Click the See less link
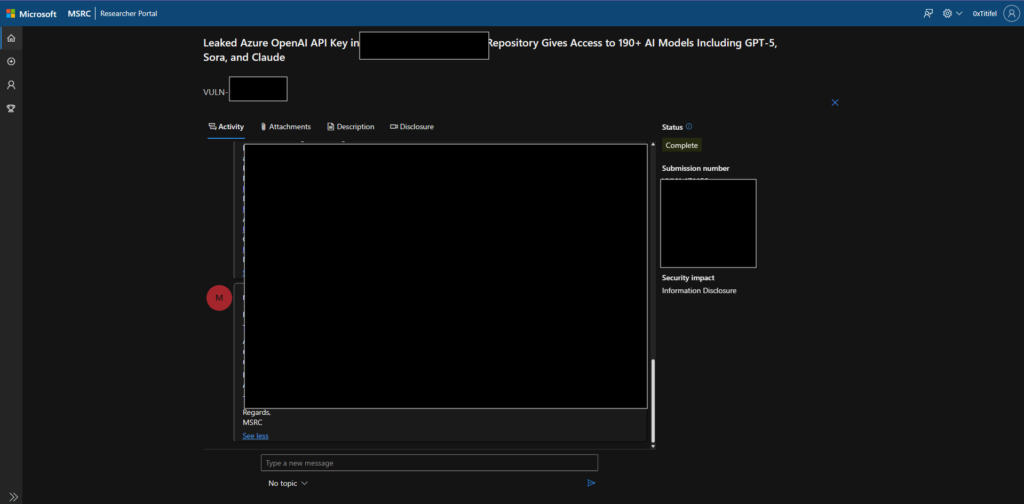This screenshot has width=1024, height=504. 255,436
